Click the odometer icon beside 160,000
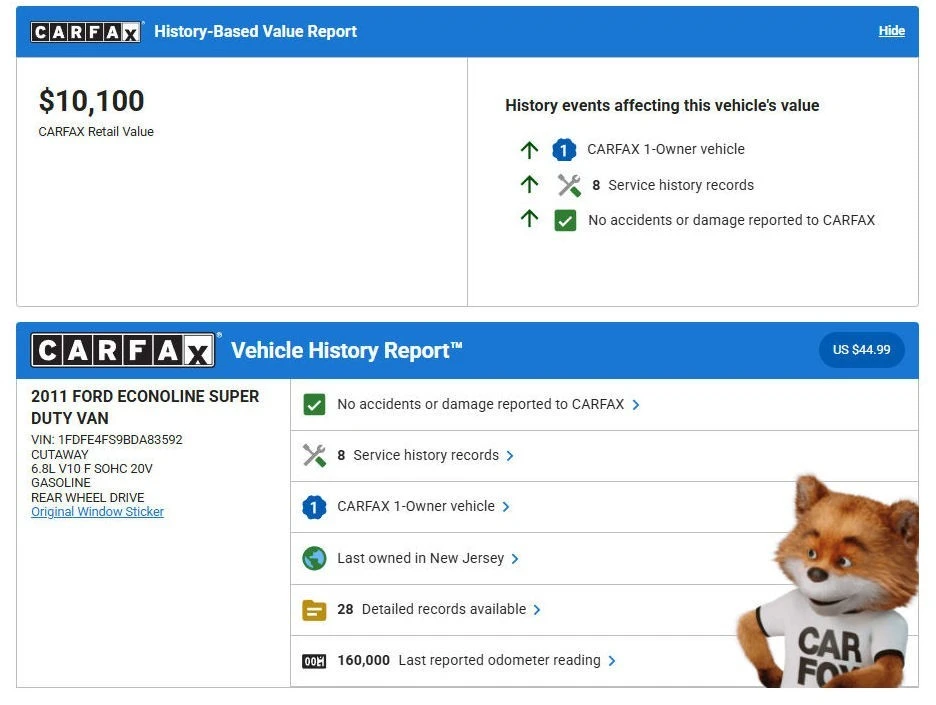Screen dimensions: 936x705 click(314, 661)
